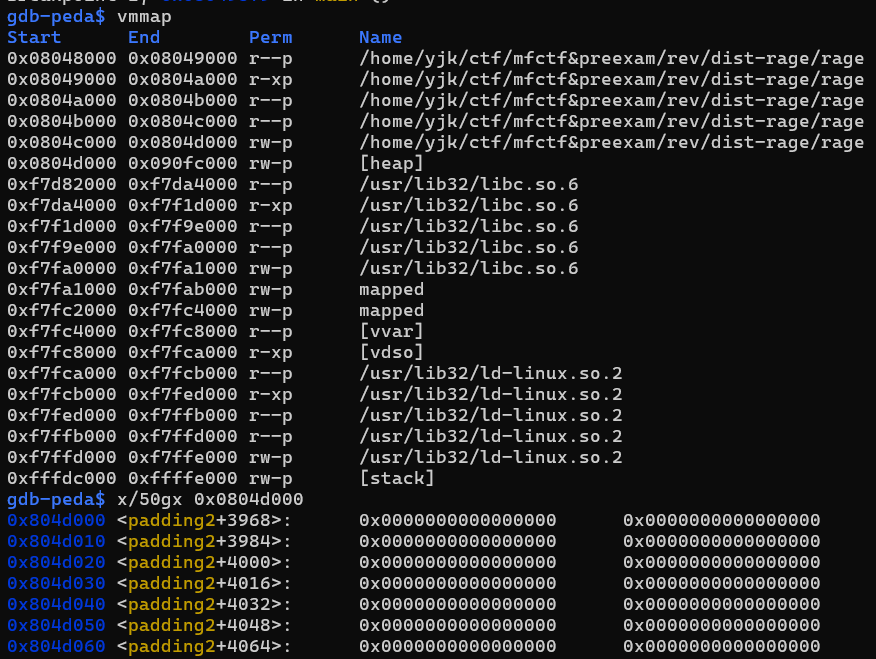Click blue address 0x804d000 in dump
This screenshot has height=659, width=876.
pos(55,520)
